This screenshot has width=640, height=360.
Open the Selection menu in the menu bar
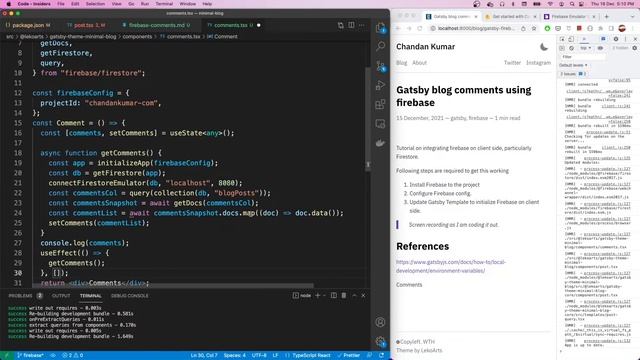point(95,4)
